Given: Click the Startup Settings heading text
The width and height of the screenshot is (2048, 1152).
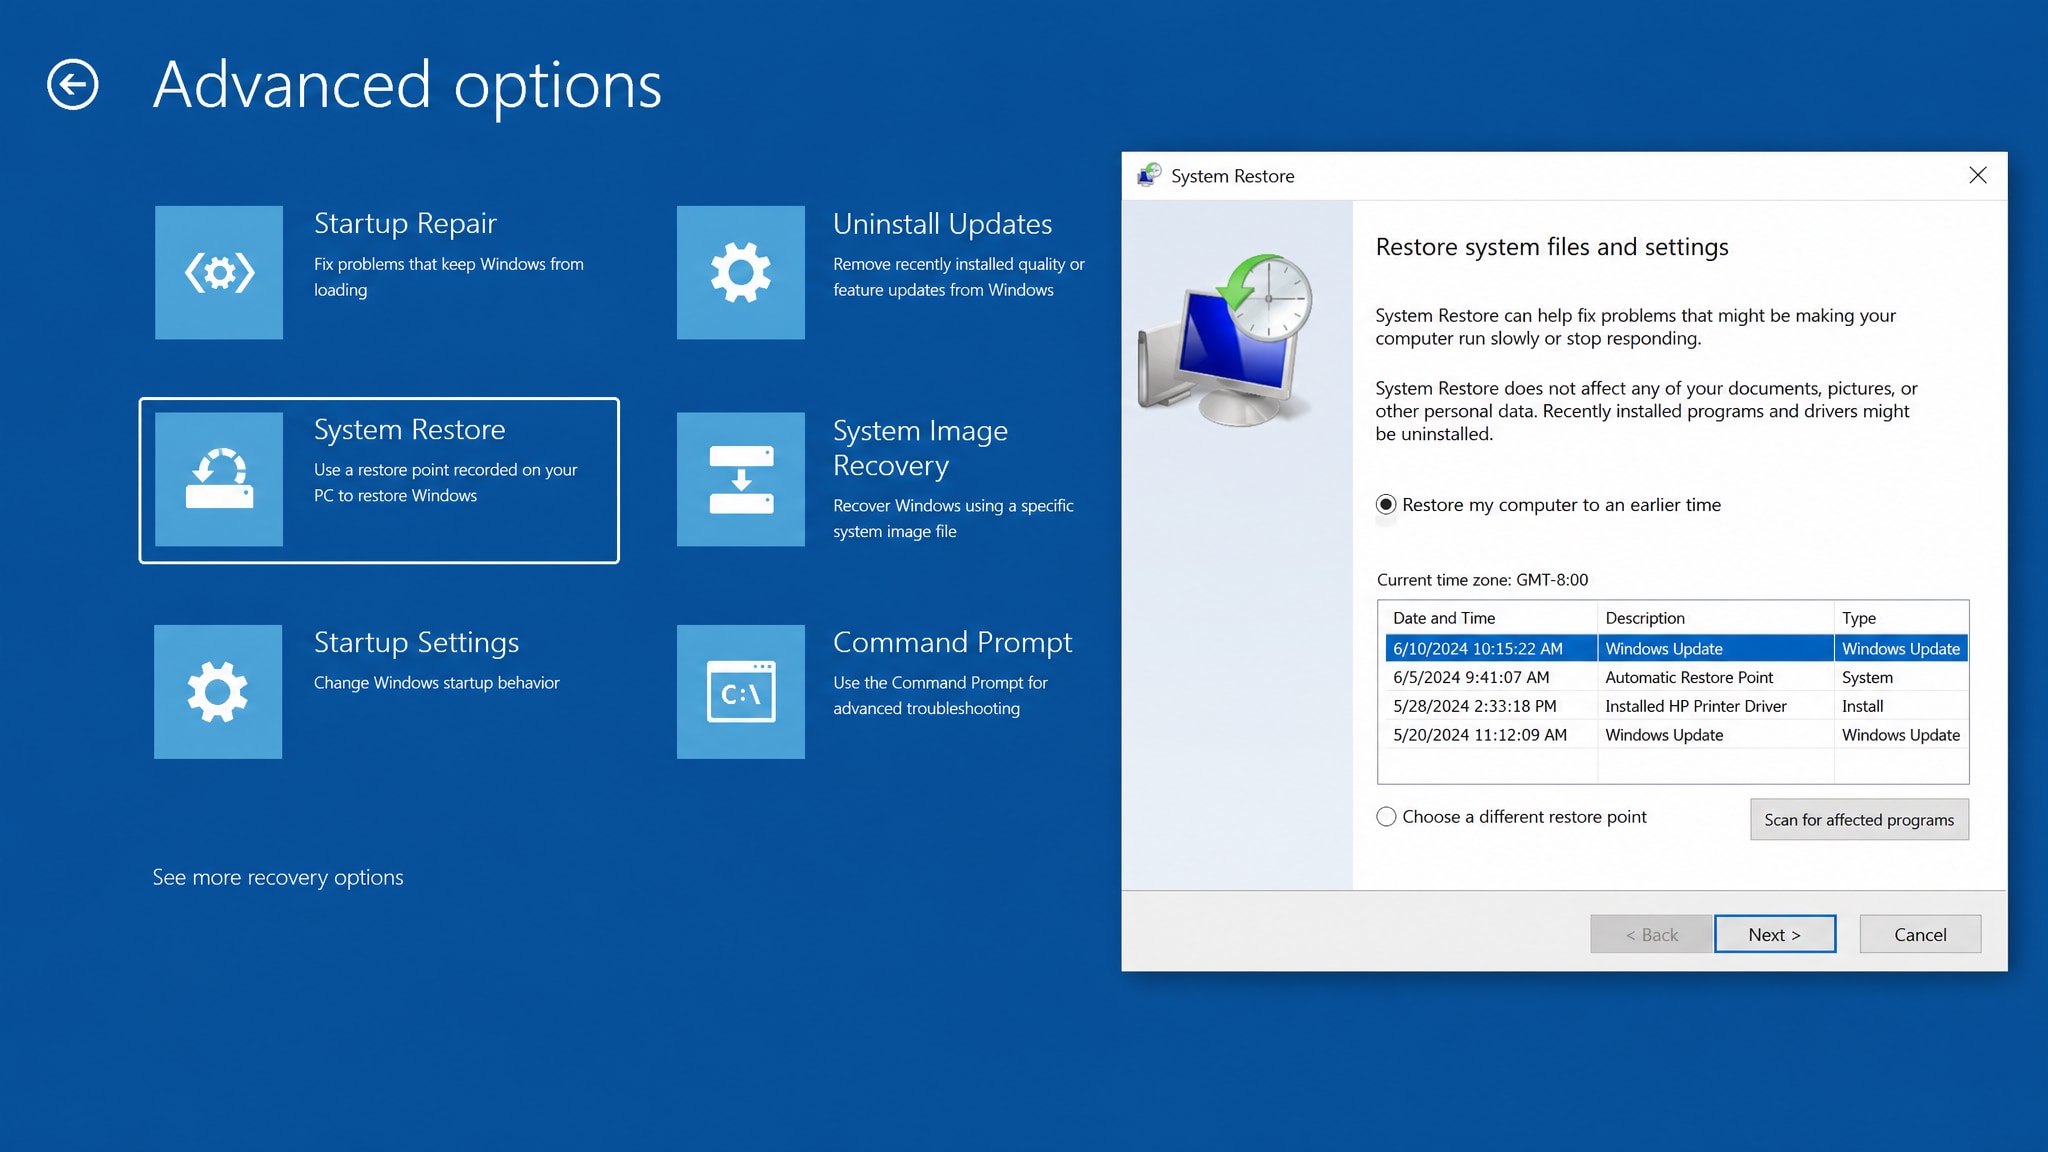Looking at the screenshot, I should pyautogui.click(x=416, y=643).
